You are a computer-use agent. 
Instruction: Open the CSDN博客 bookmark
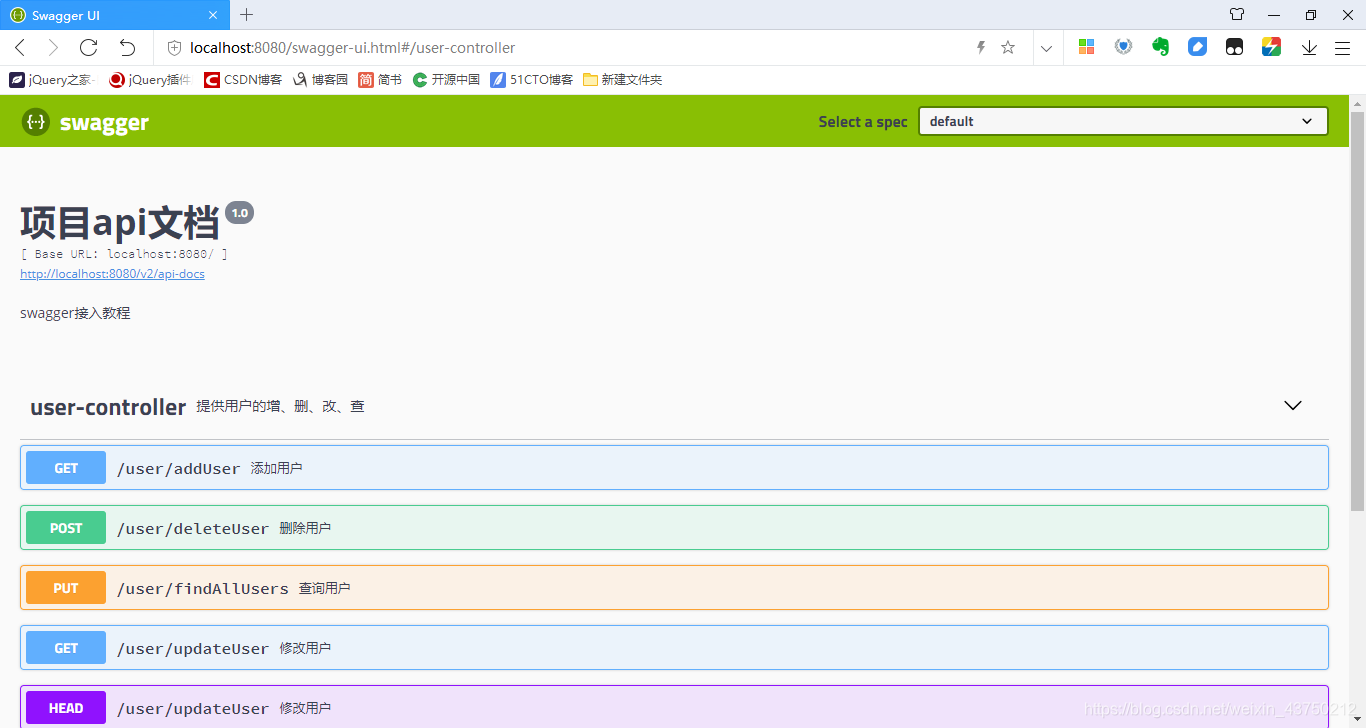pyautogui.click(x=243, y=80)
